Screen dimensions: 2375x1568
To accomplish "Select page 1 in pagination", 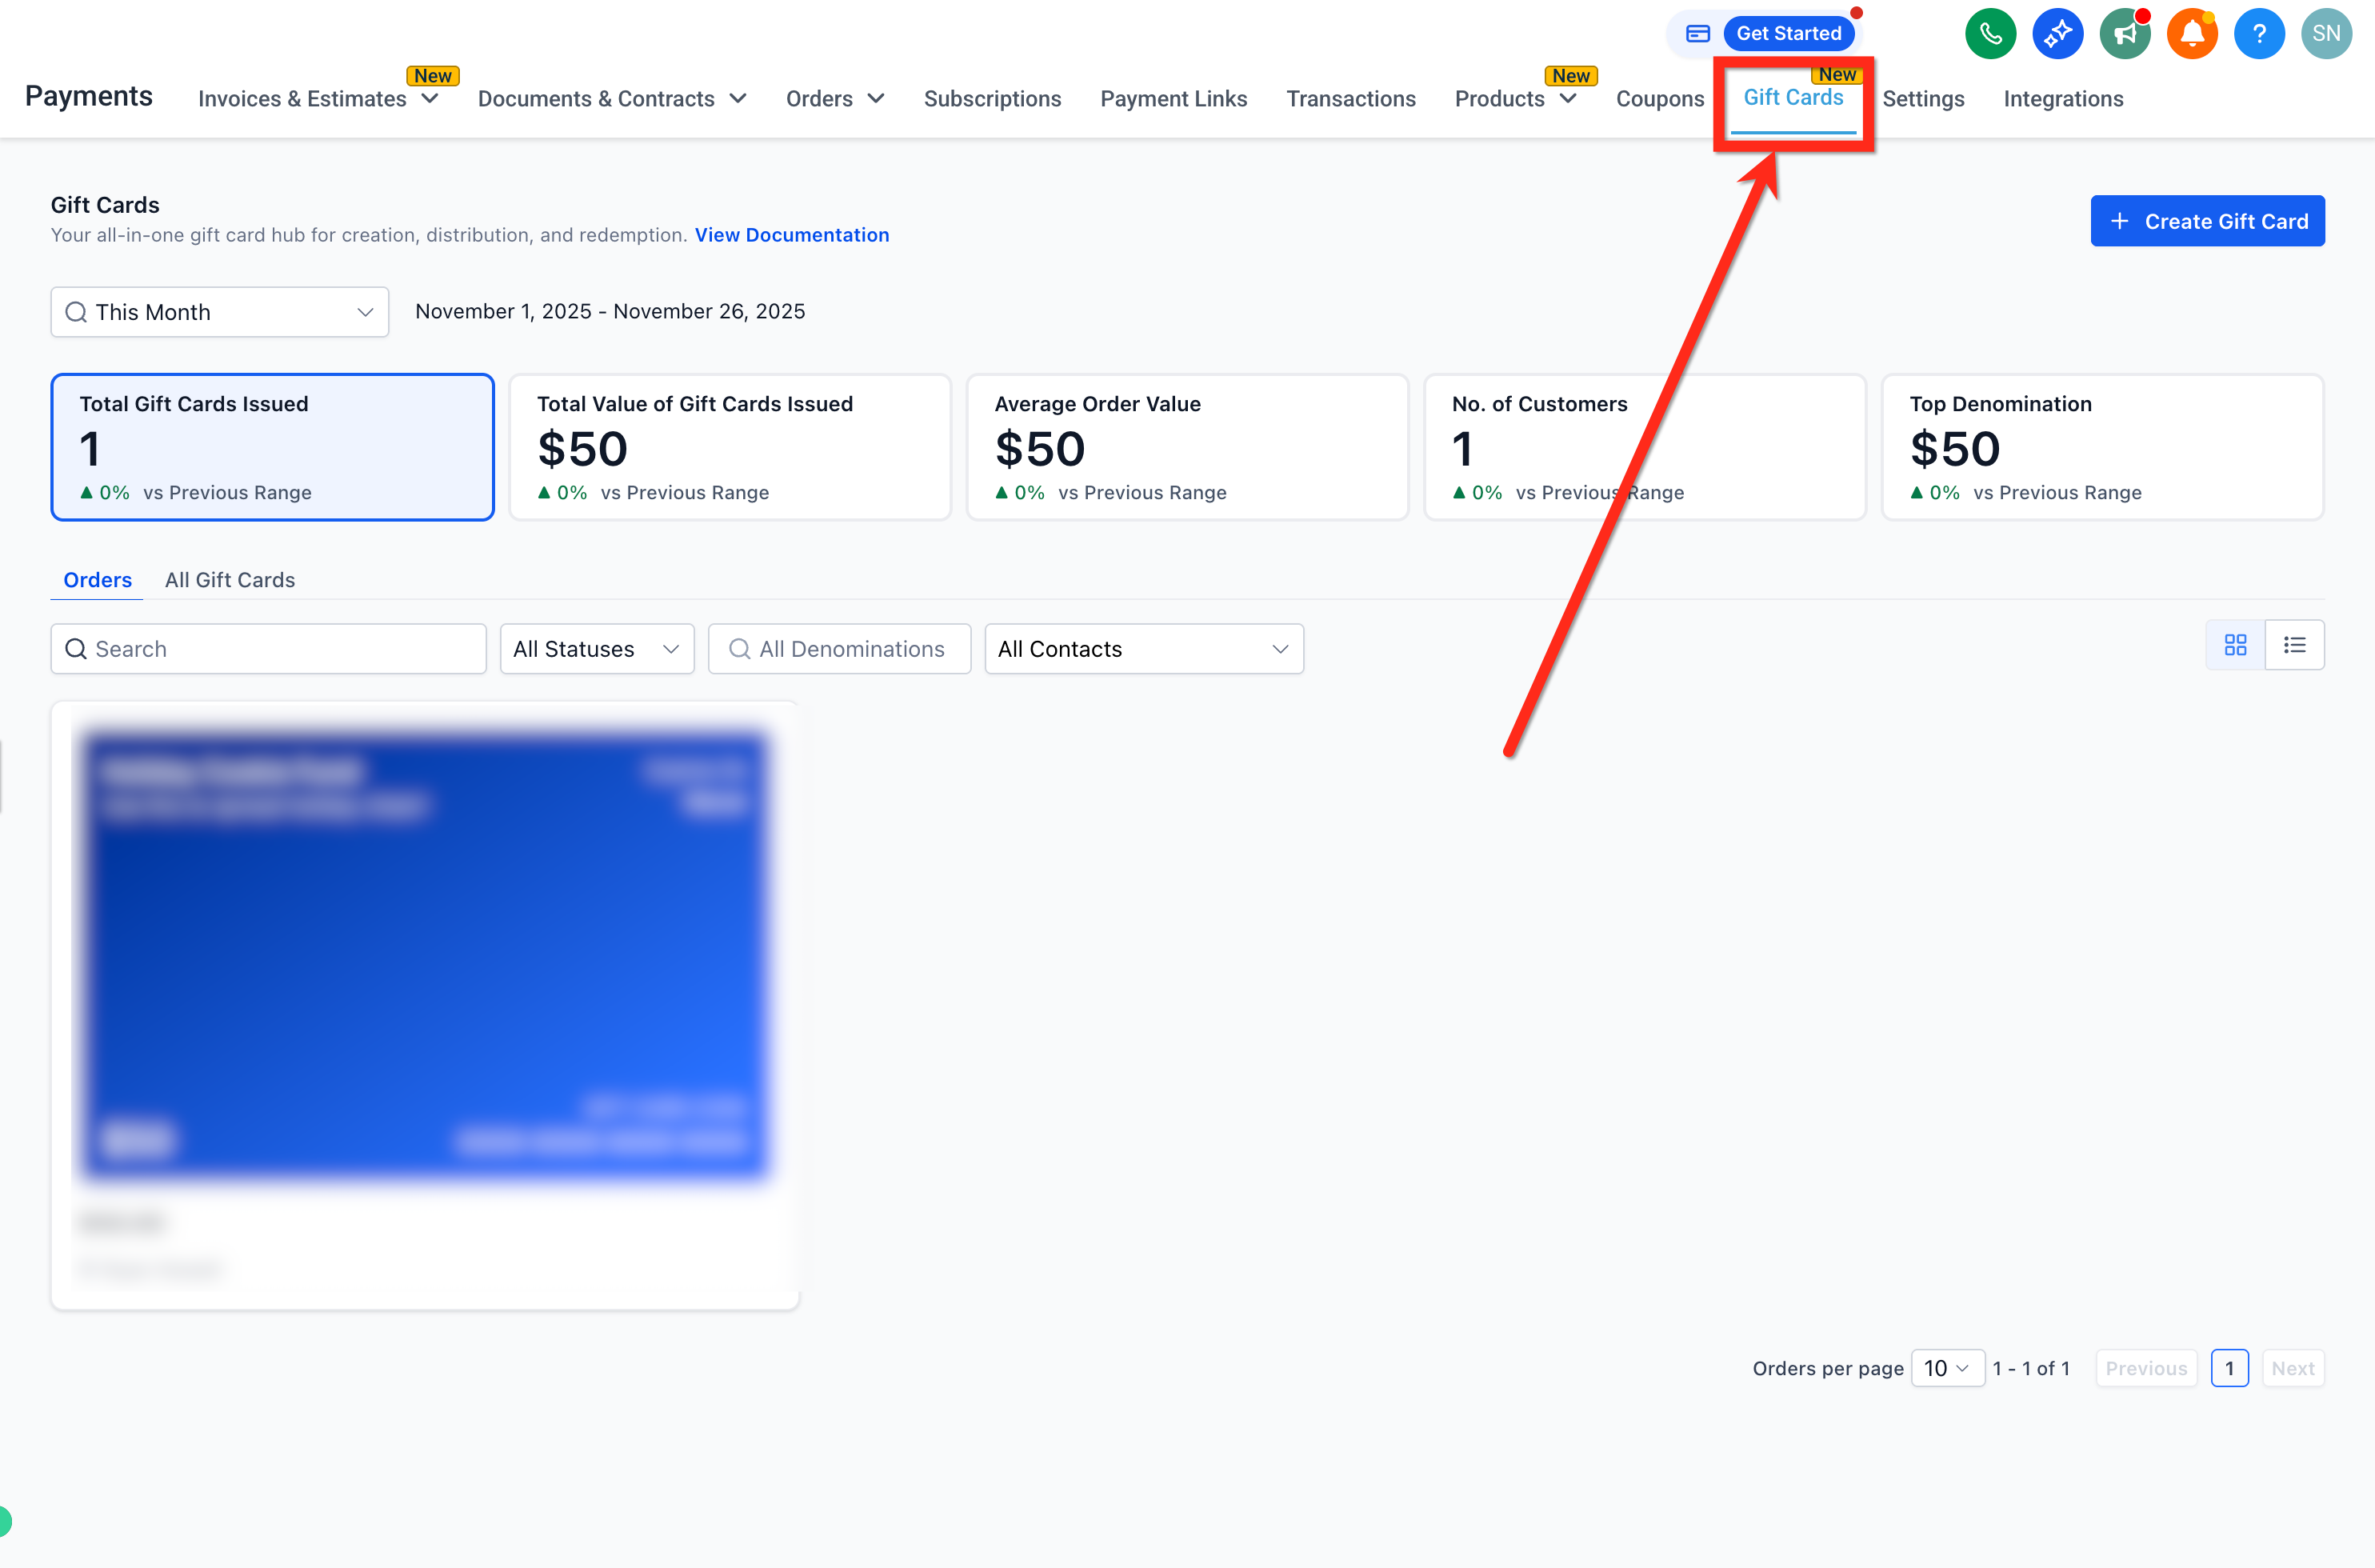I will click(x=2229, y=1368).
